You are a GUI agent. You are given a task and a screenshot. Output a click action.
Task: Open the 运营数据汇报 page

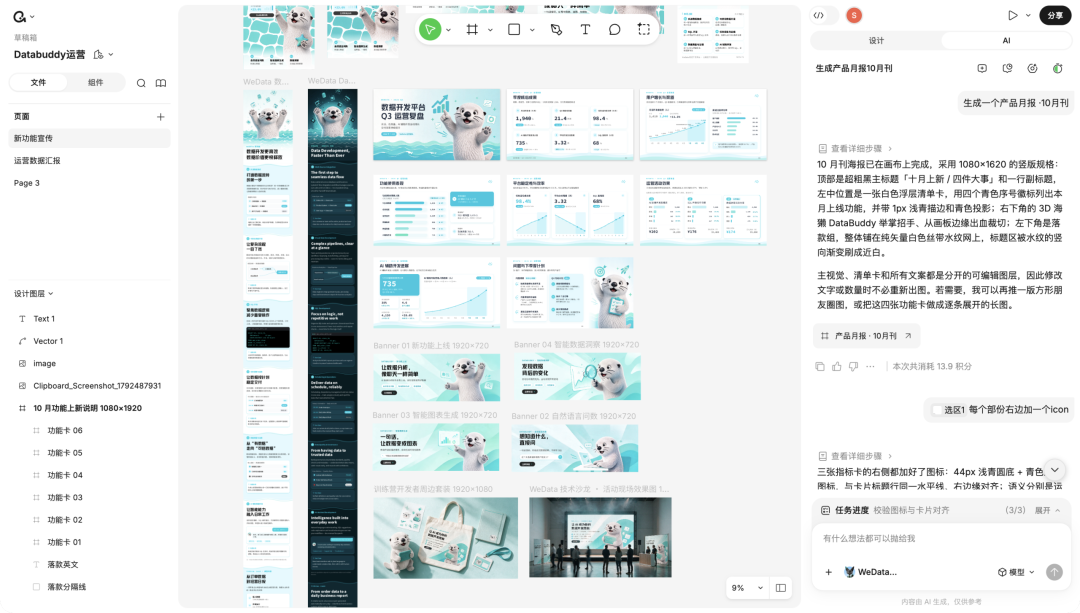[90, 160]
